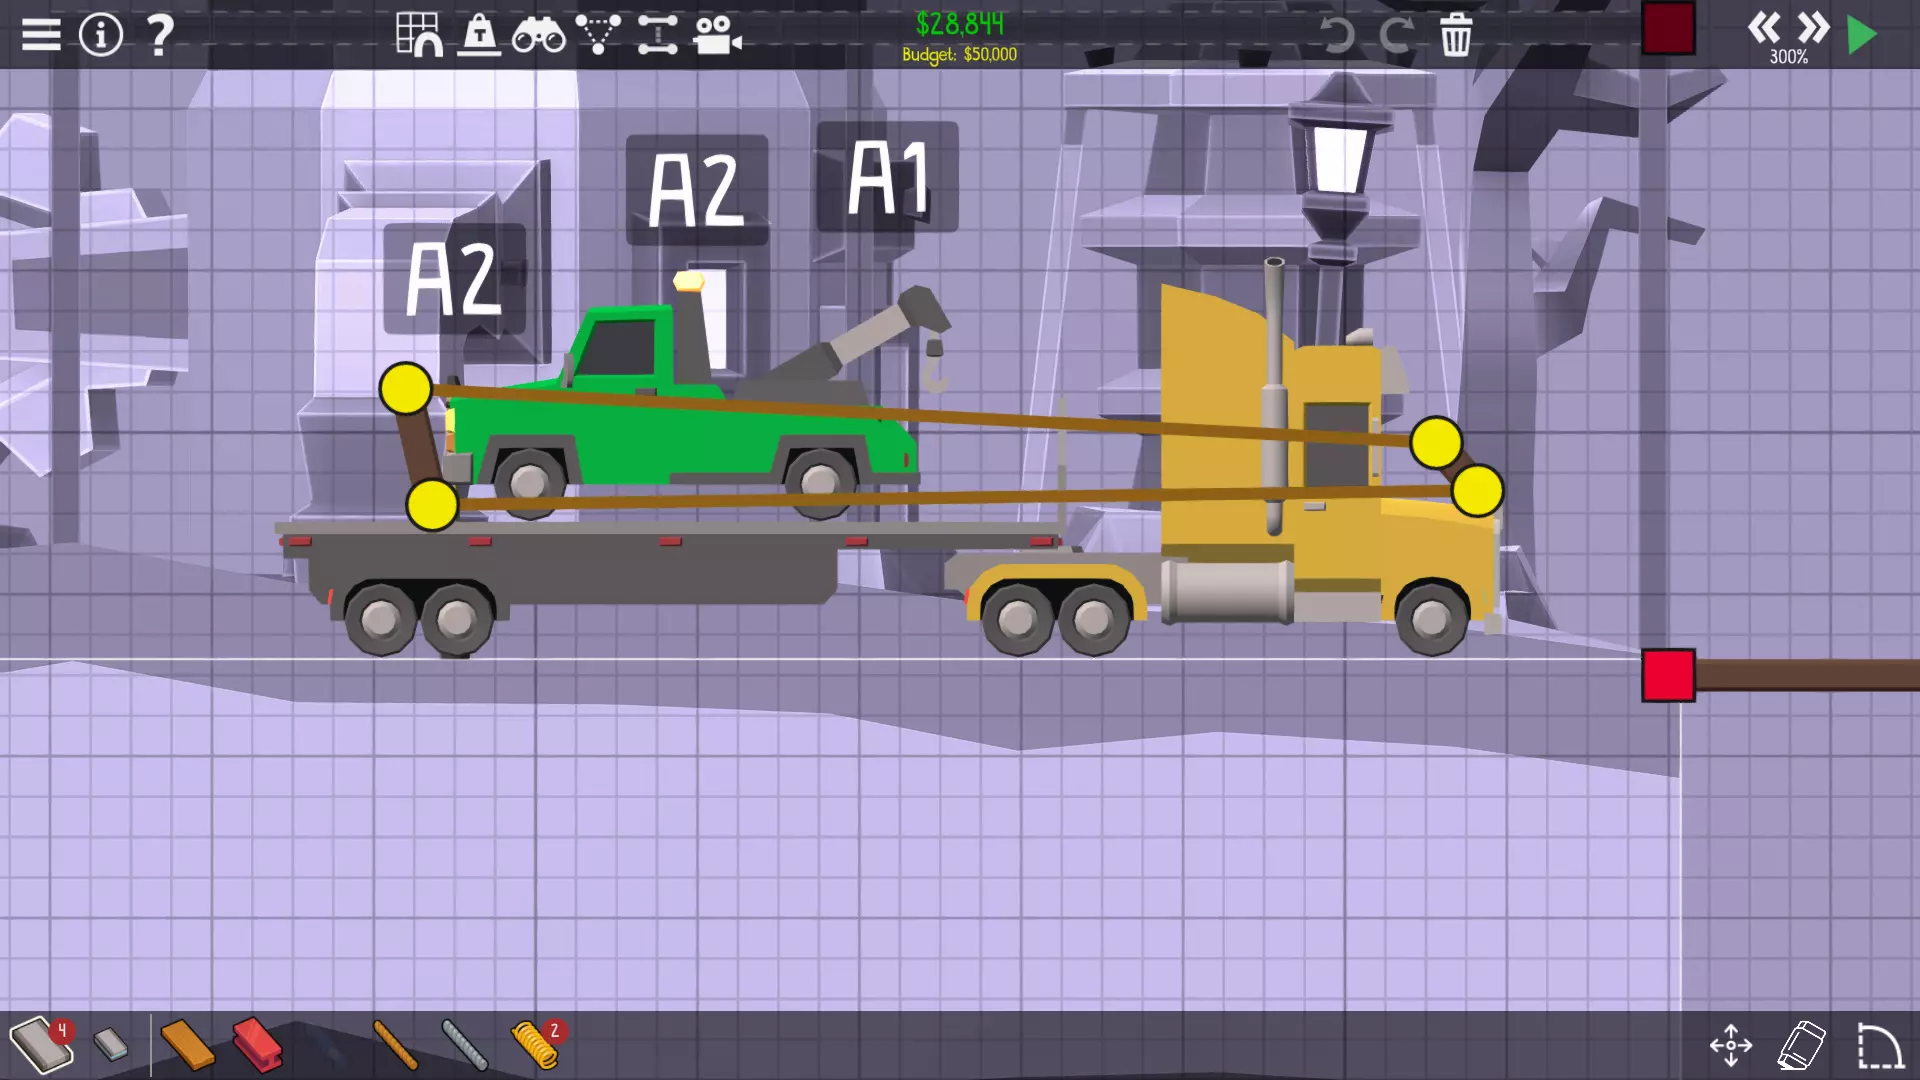Click the binoculars view icon

538,35
